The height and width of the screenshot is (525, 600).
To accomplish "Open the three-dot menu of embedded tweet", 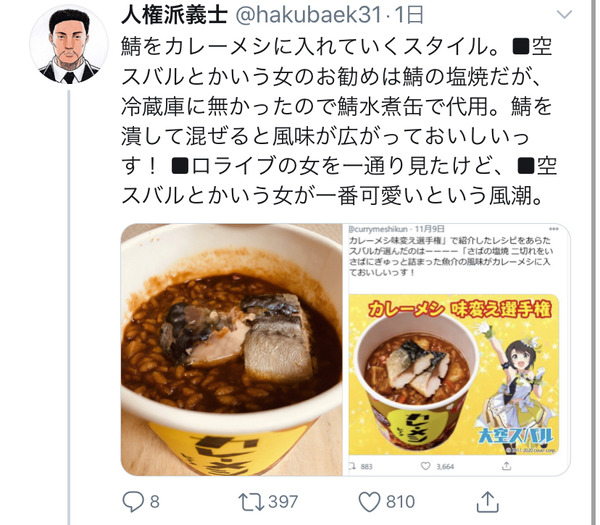I will pyautogui.click(x=553, y=229).
